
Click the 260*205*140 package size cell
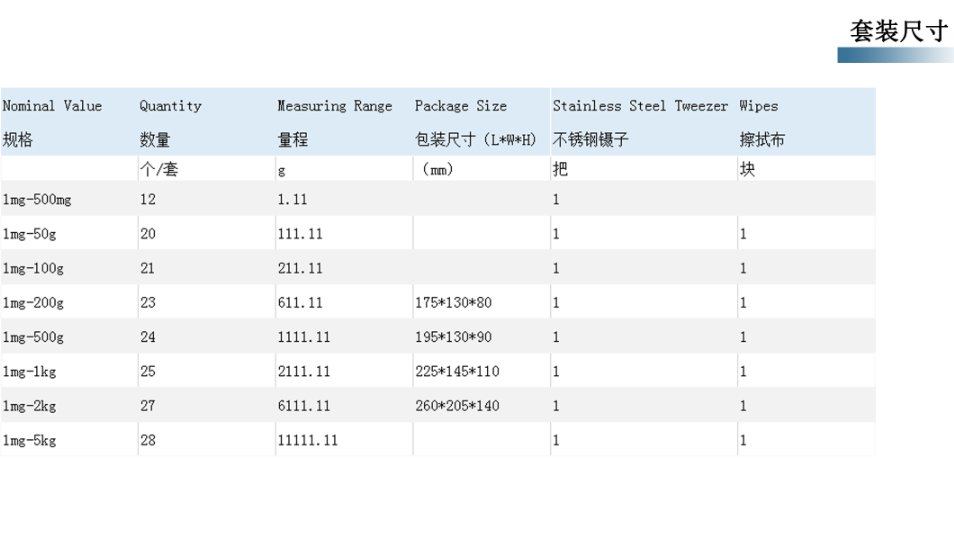[x=457, y=406]
